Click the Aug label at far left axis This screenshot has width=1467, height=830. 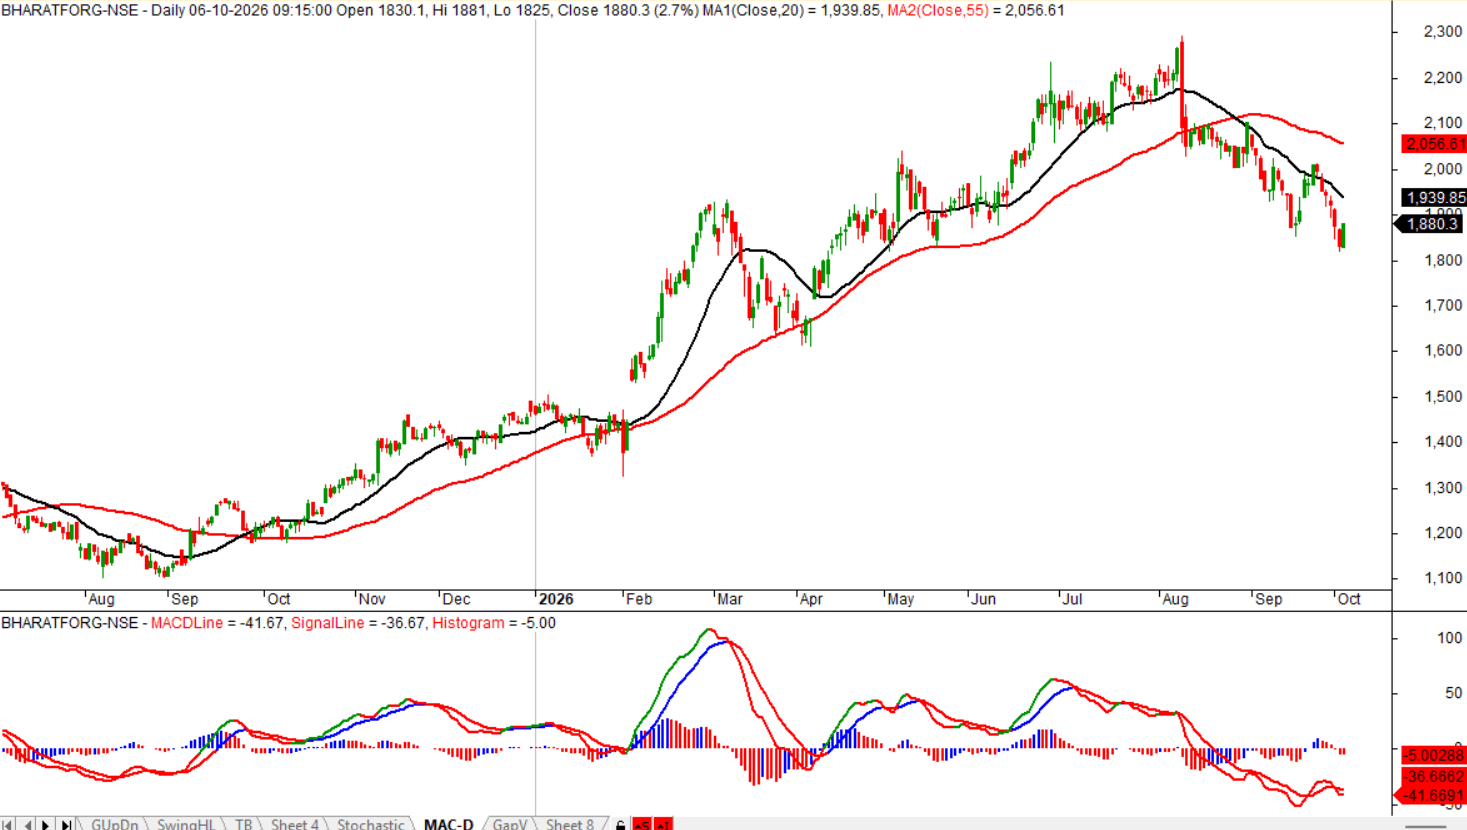point(101,599)
